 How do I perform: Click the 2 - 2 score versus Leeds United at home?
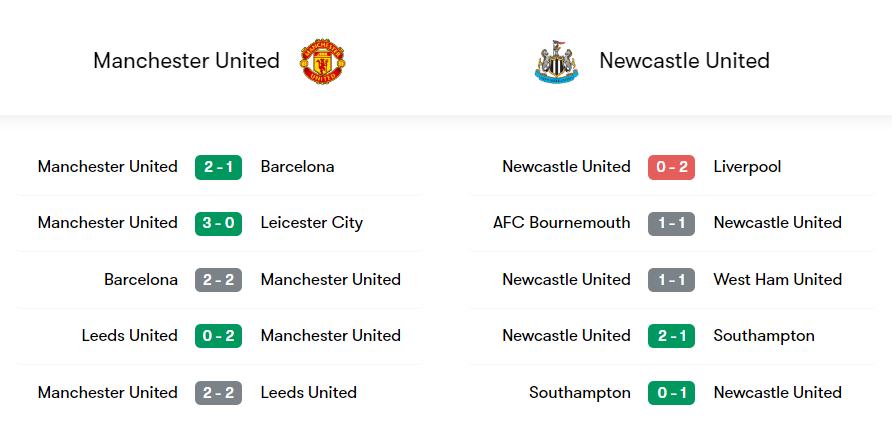[x=218, y=393]
